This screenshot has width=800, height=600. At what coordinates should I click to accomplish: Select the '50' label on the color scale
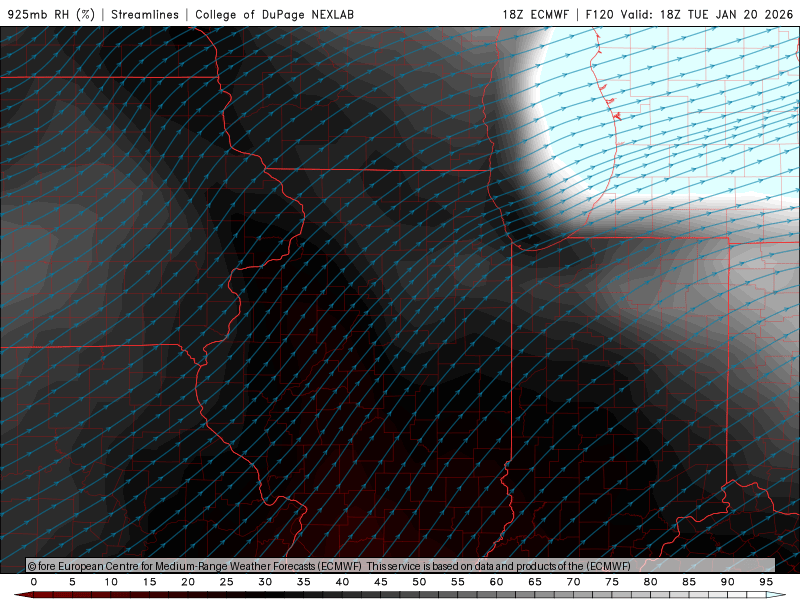(419, 582)
